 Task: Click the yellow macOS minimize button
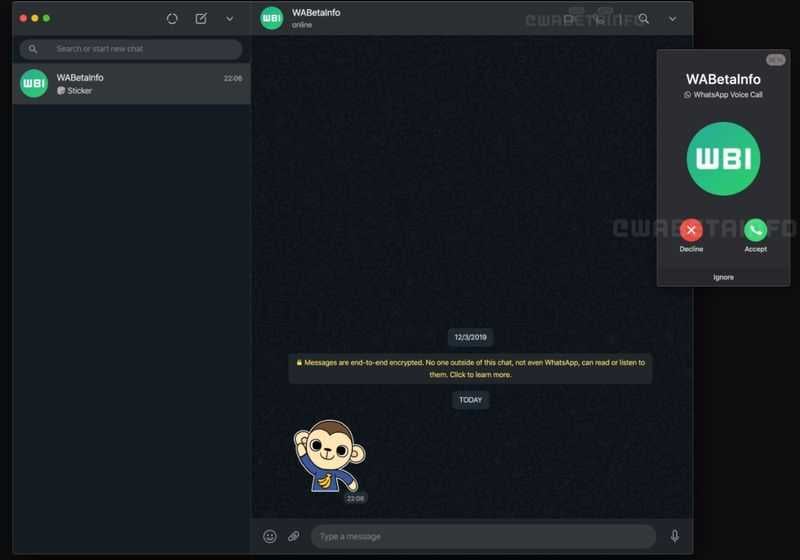pos(35,18)
